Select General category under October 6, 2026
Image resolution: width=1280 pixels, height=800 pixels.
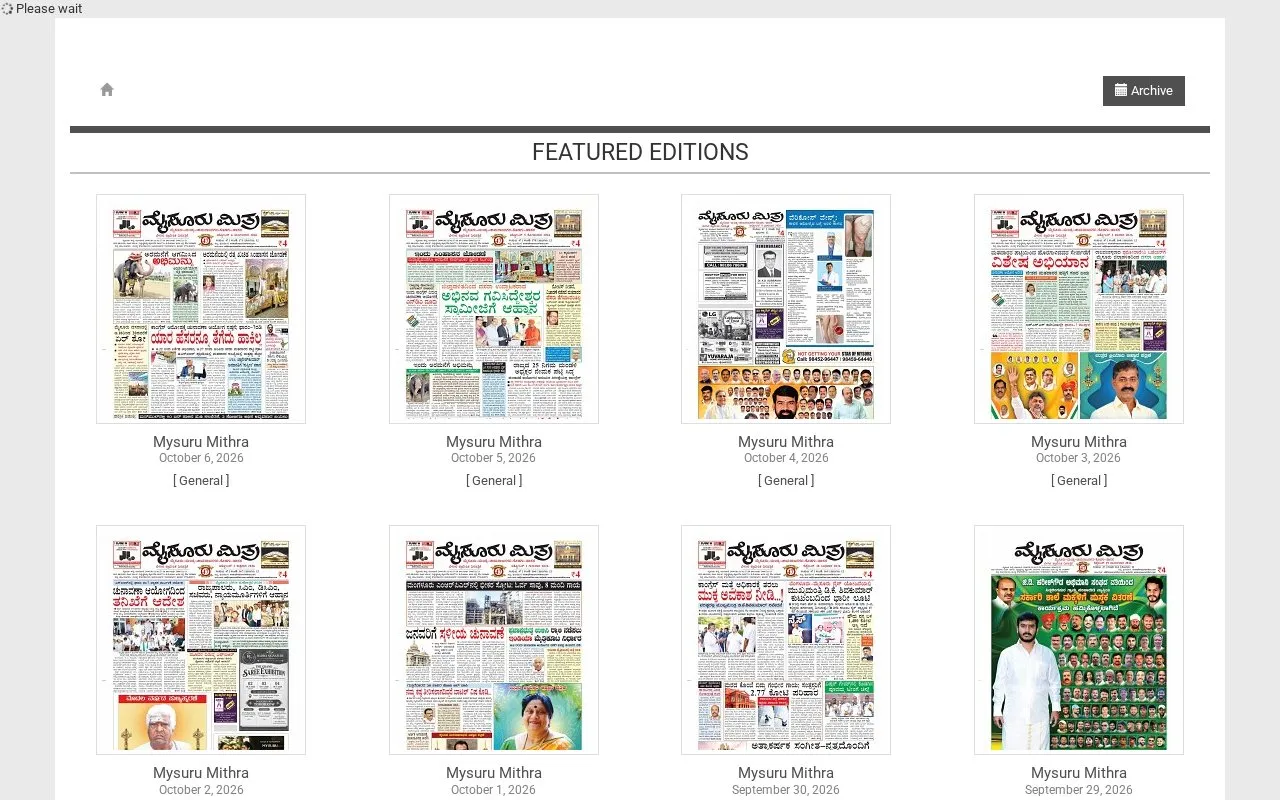[201, 481]
